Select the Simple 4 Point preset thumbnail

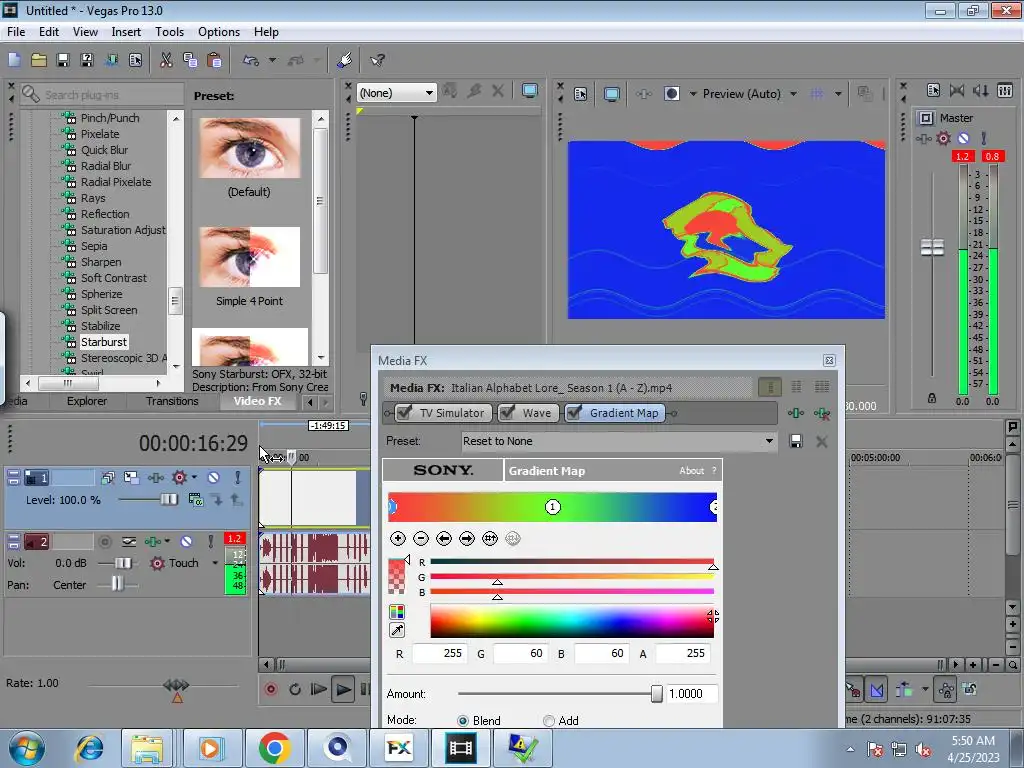pos(249,257)
